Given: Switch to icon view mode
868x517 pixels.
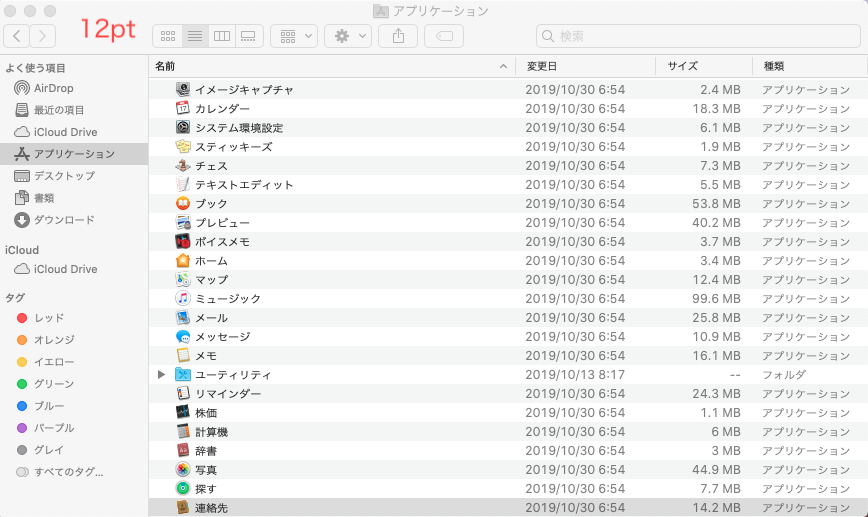Looking at the screenshot, I should pos(168,36).
